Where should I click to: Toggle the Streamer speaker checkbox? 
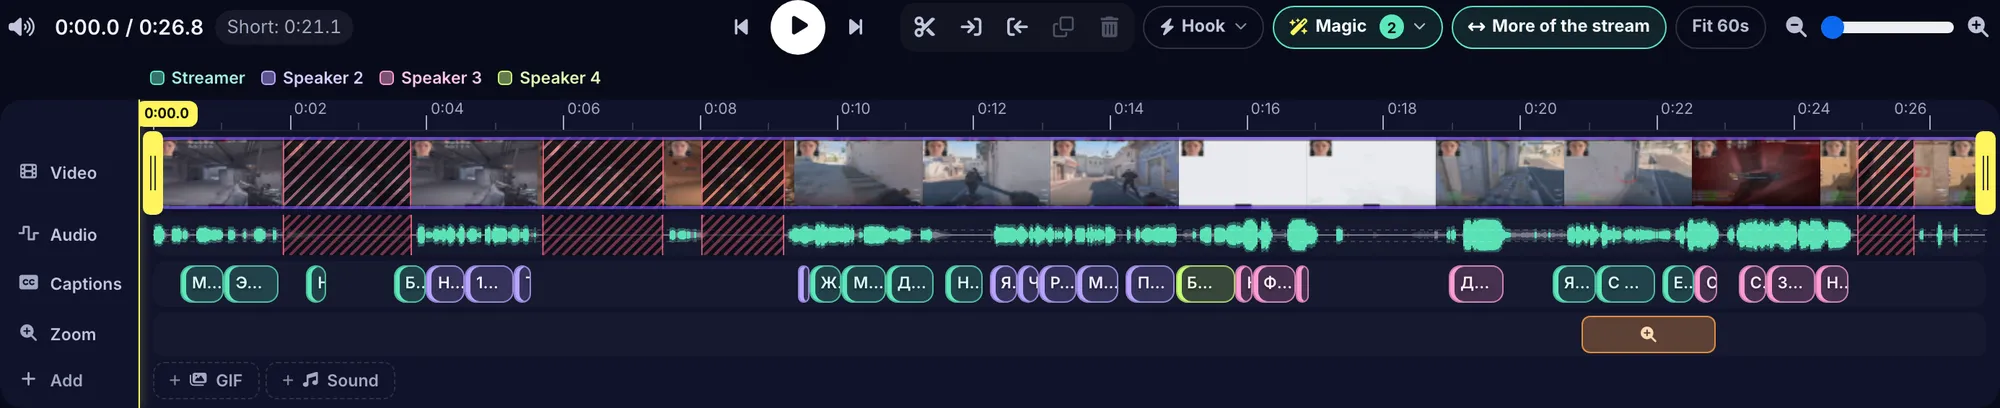click(x=157, y=78)
